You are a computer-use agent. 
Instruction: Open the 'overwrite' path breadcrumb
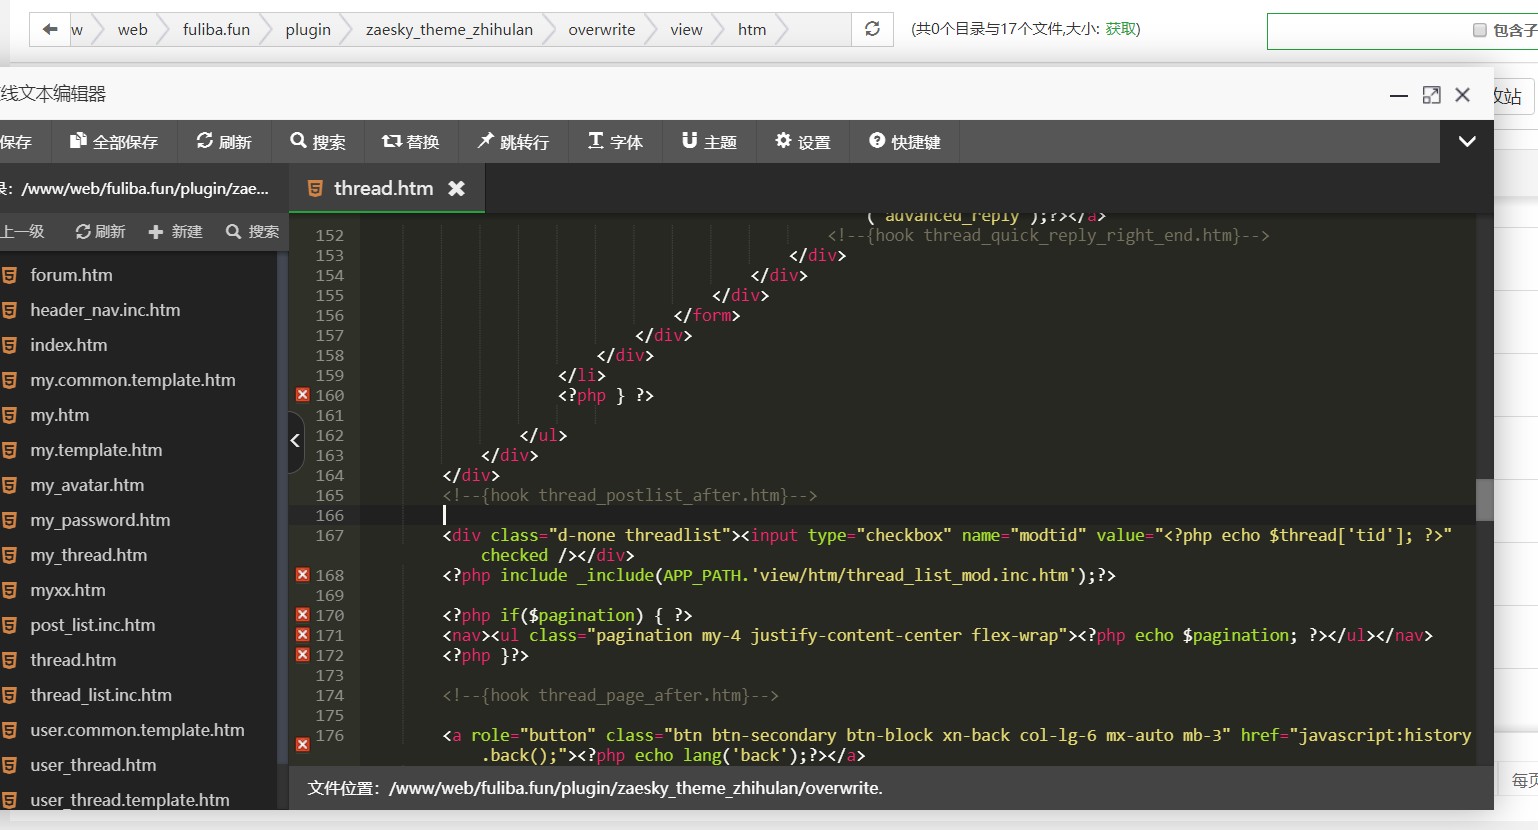(601, 29)
